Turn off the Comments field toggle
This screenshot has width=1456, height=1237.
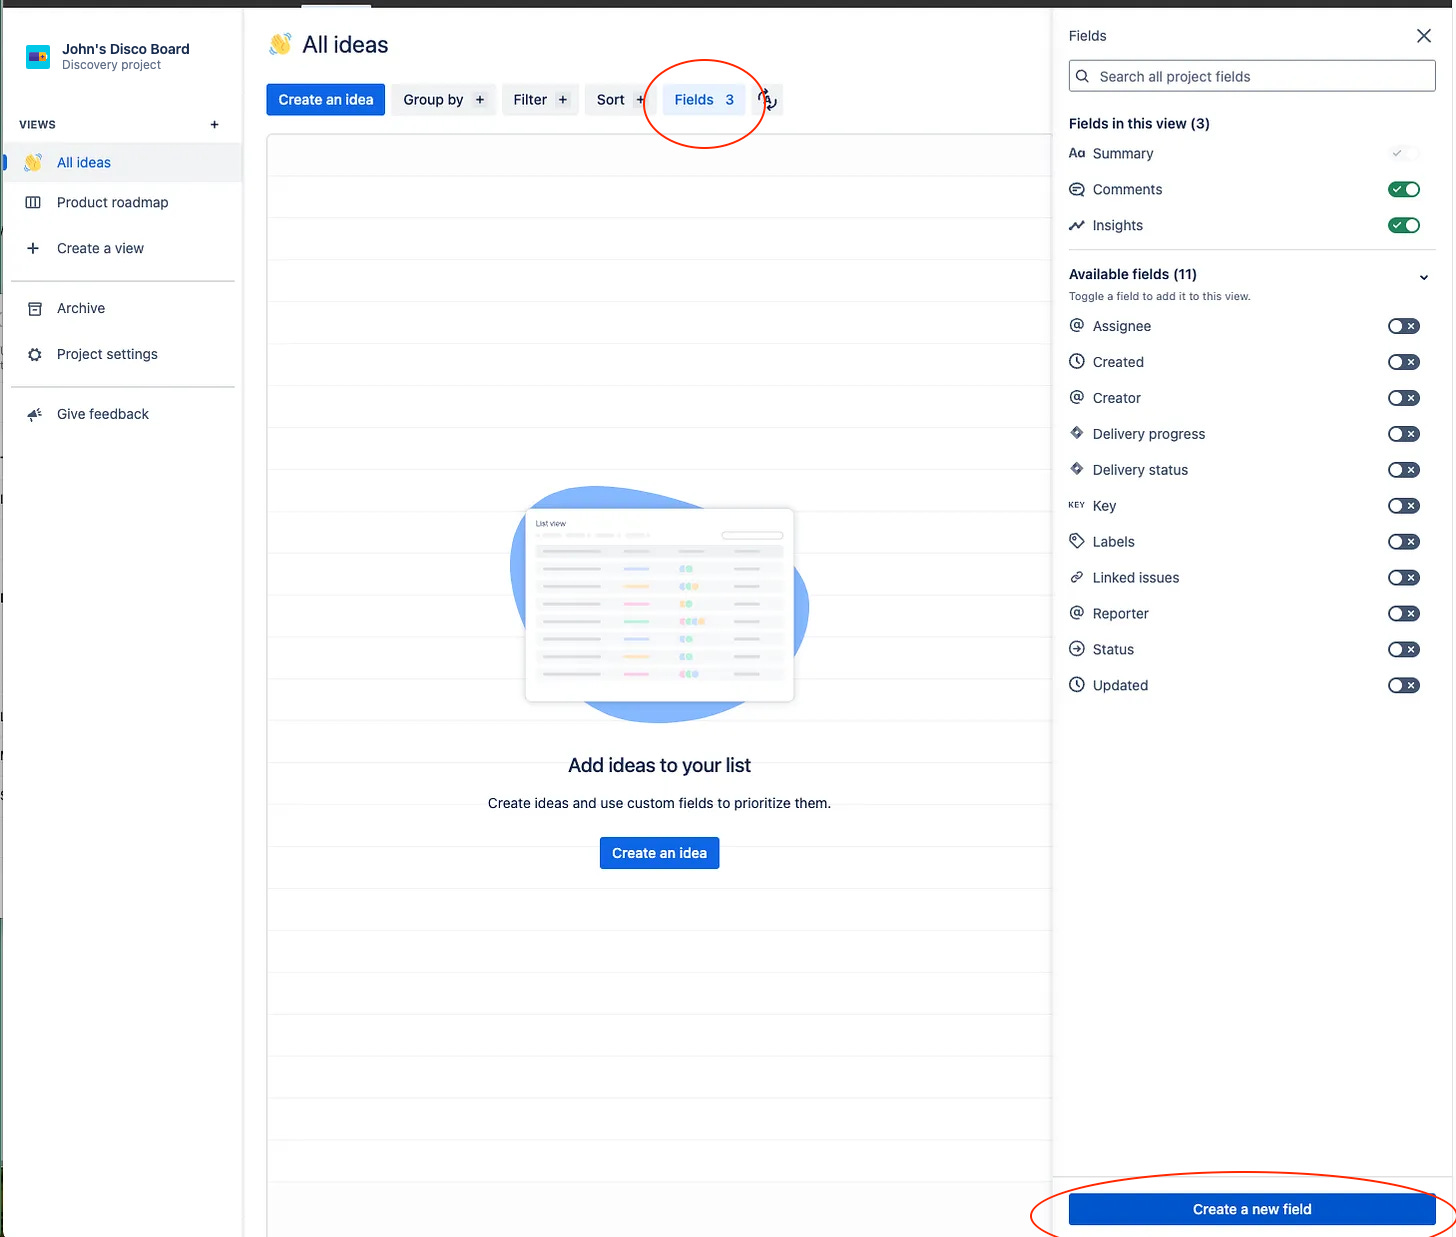(1404, 190)
